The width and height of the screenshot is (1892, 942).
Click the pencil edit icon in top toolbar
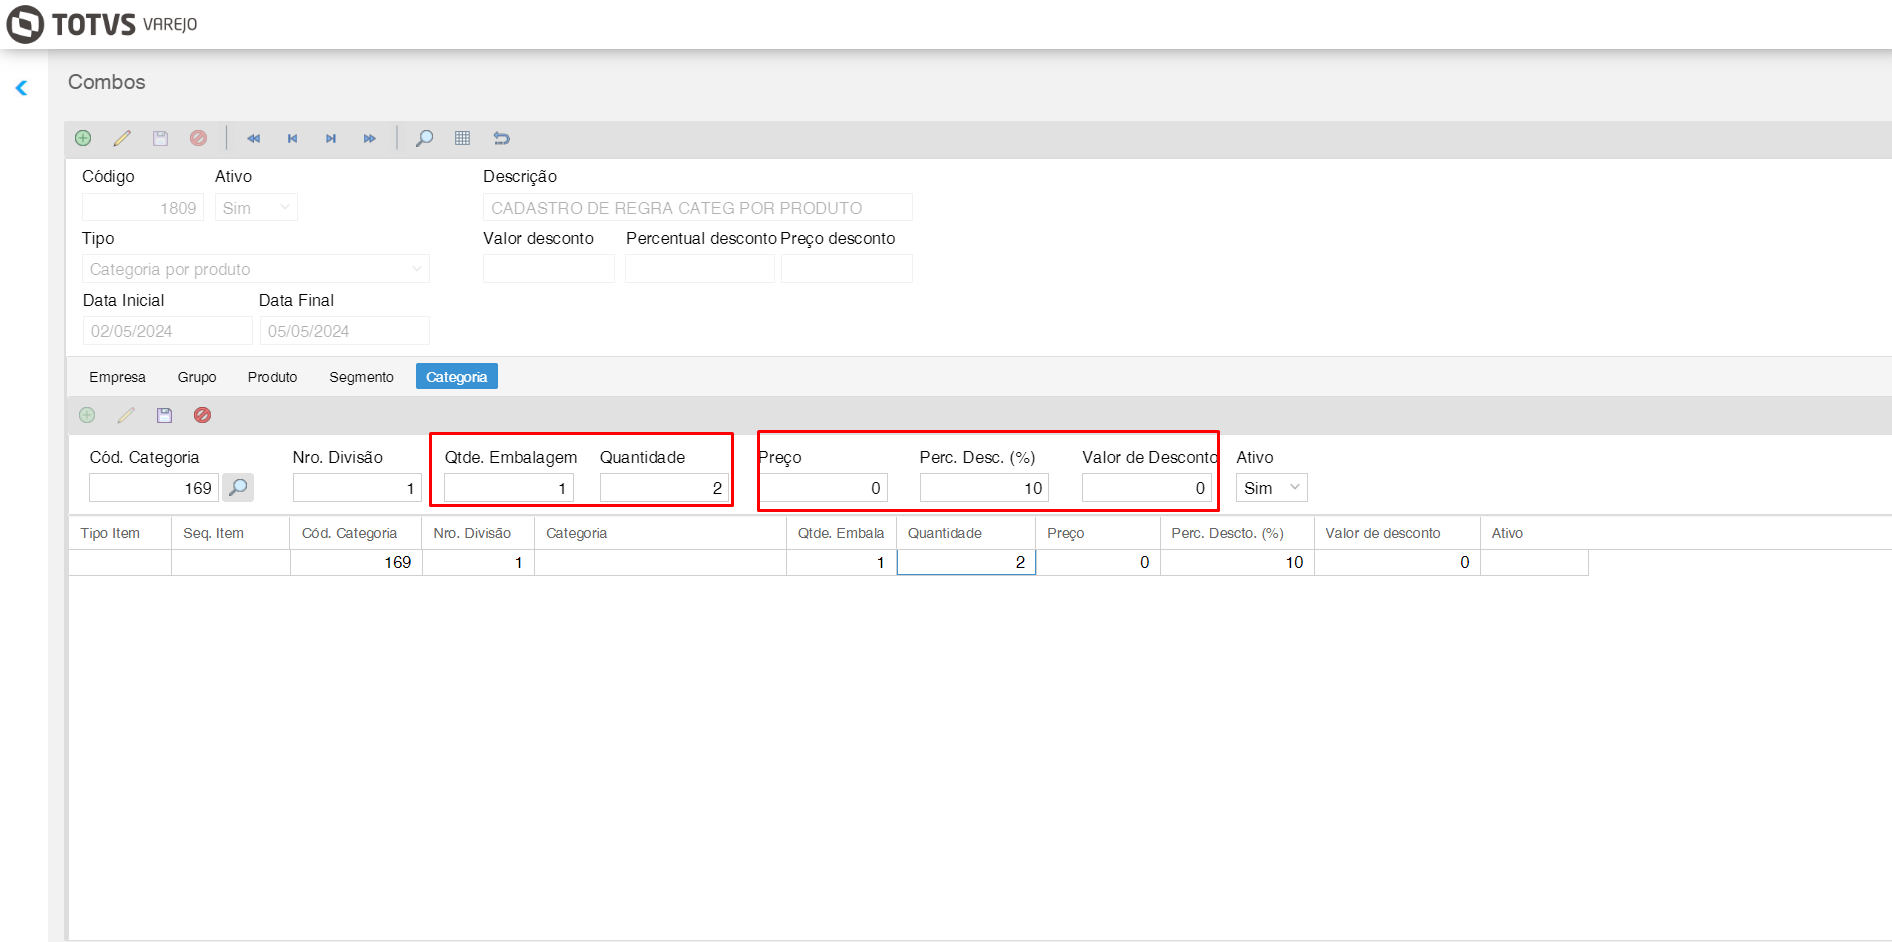122,138
